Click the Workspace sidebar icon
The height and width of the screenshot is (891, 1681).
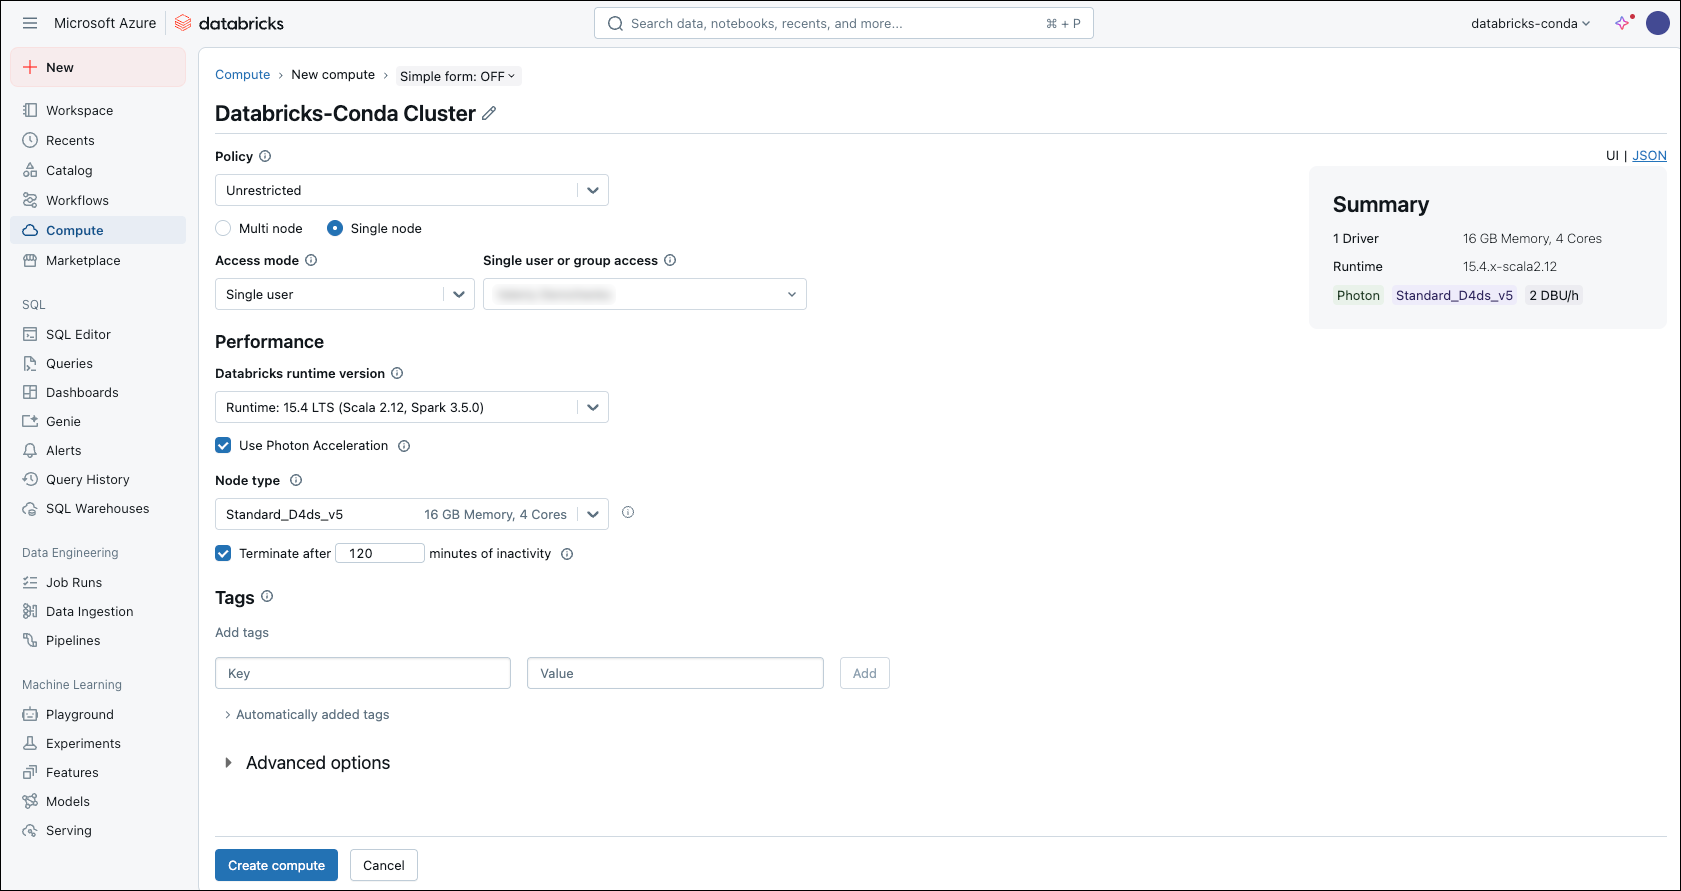[x=30, y=110]
